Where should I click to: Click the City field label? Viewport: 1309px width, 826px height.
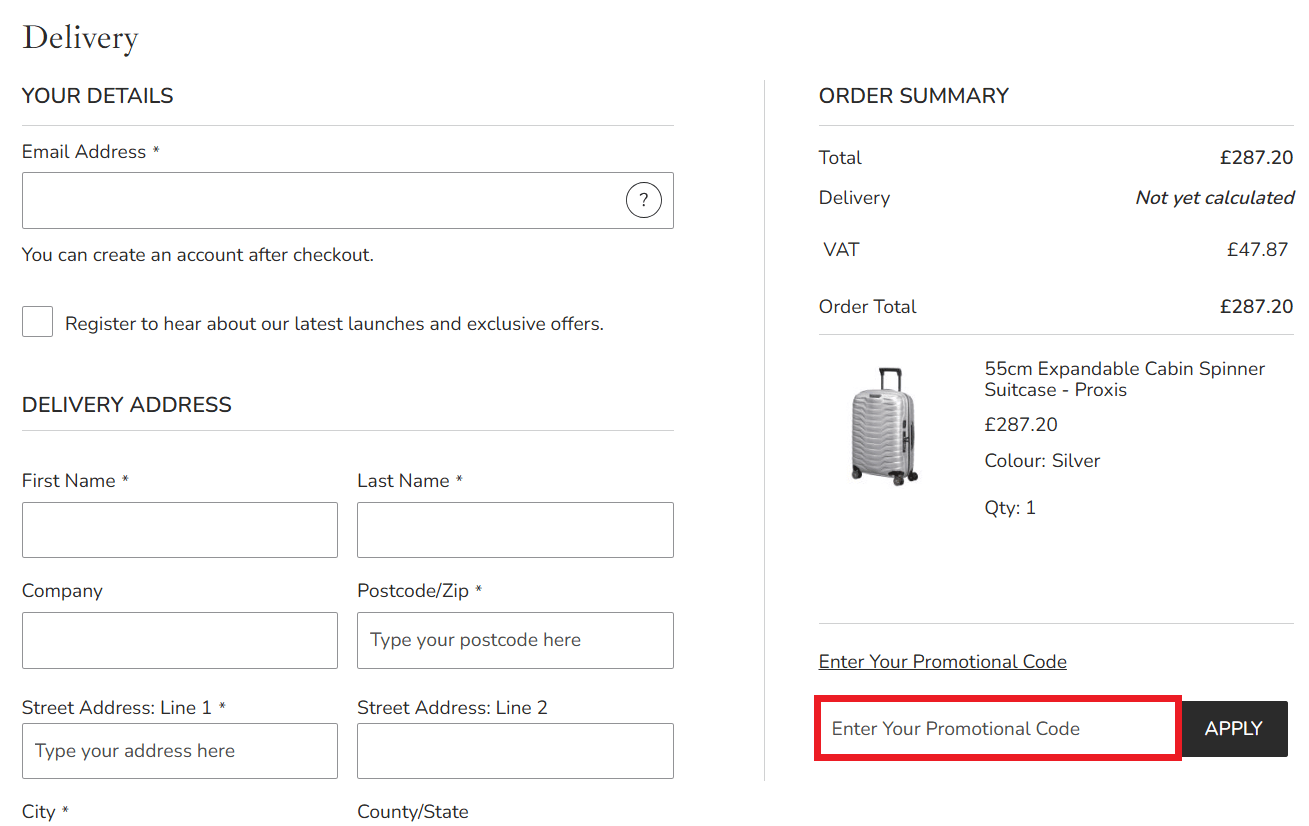[x=38, y=811]
